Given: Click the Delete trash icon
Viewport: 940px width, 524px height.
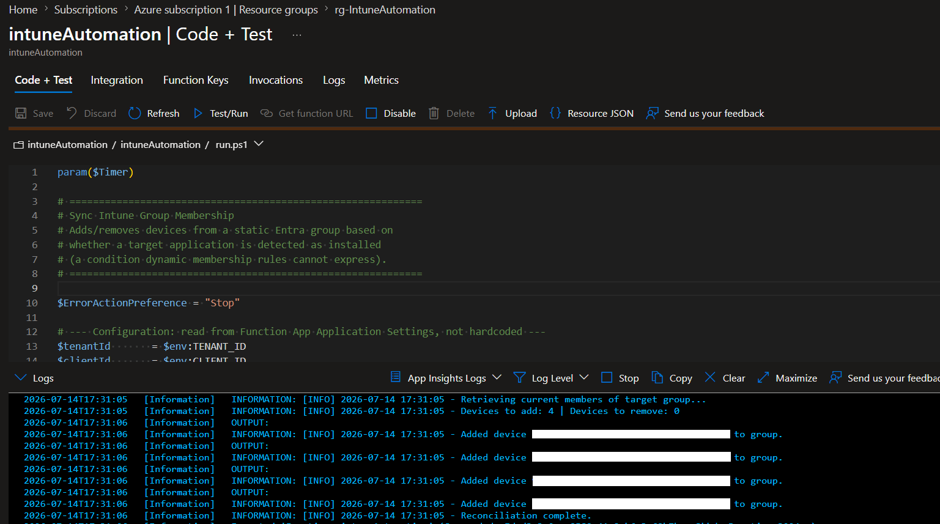Looking at the screenshot, I should tap(434, 113).
